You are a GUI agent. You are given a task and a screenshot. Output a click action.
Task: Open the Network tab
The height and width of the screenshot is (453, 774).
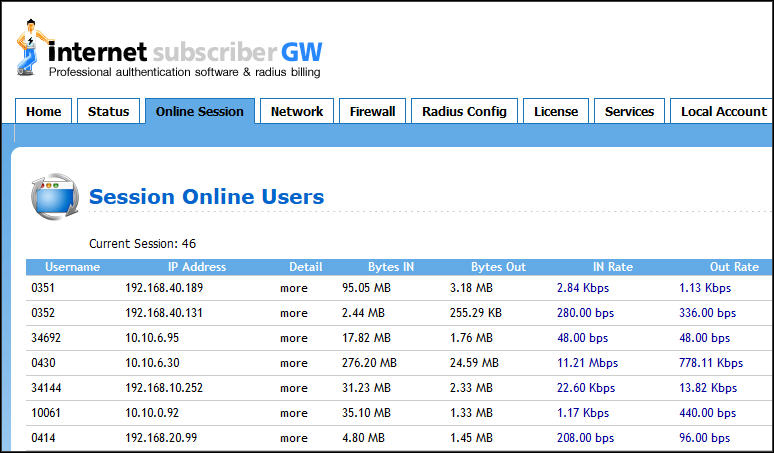[x=297, y=112]
